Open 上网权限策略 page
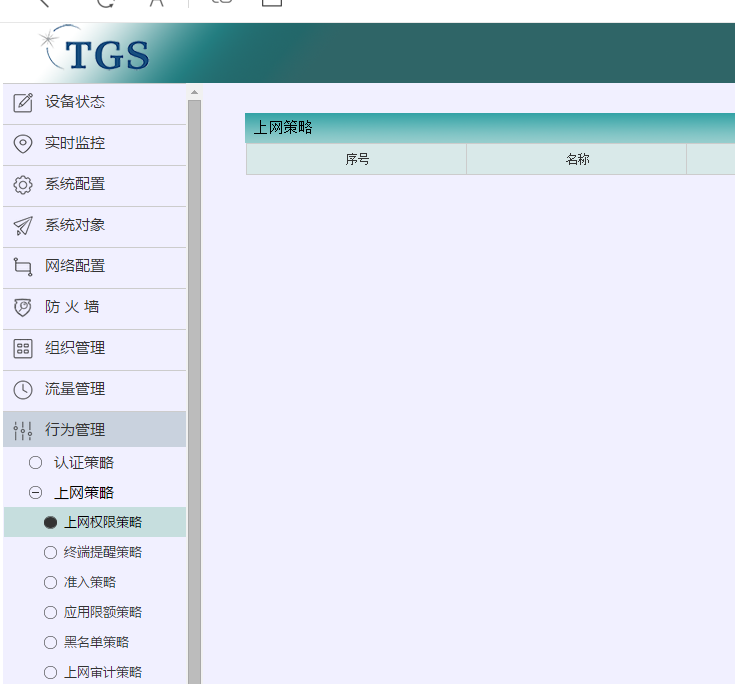 [x=103, y=522]
